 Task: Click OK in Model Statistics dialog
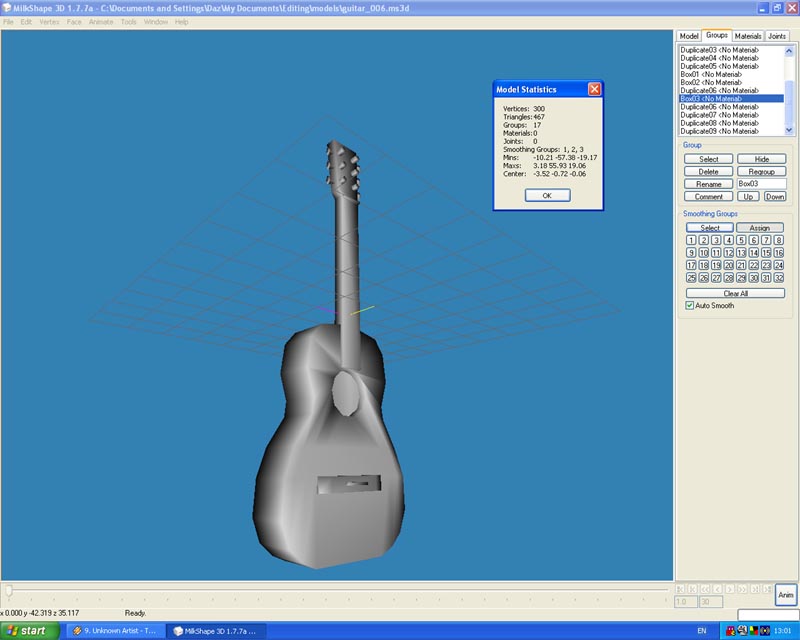click(547, 195)
